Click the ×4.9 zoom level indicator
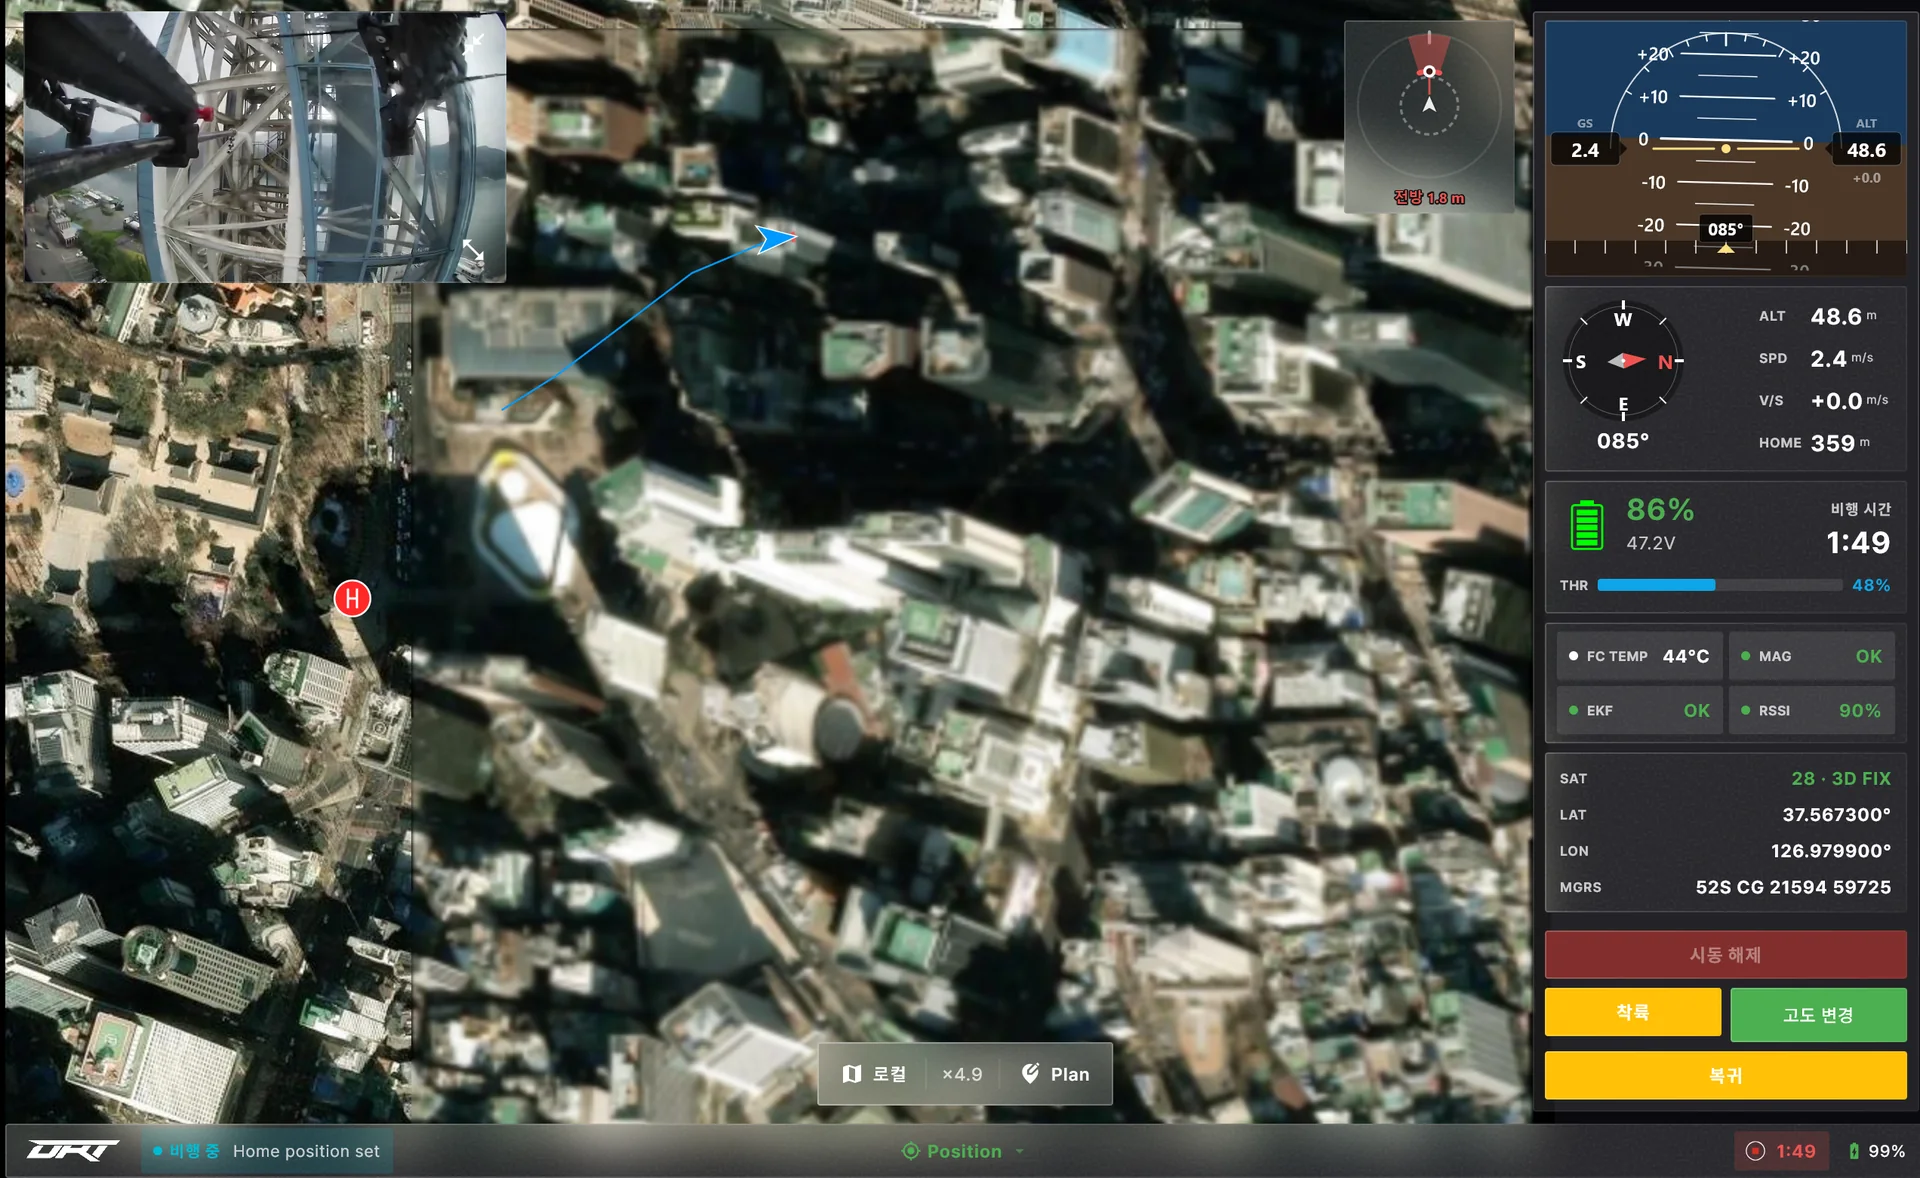Viewport: 1920px width, 1178px height. point(962,1074)
